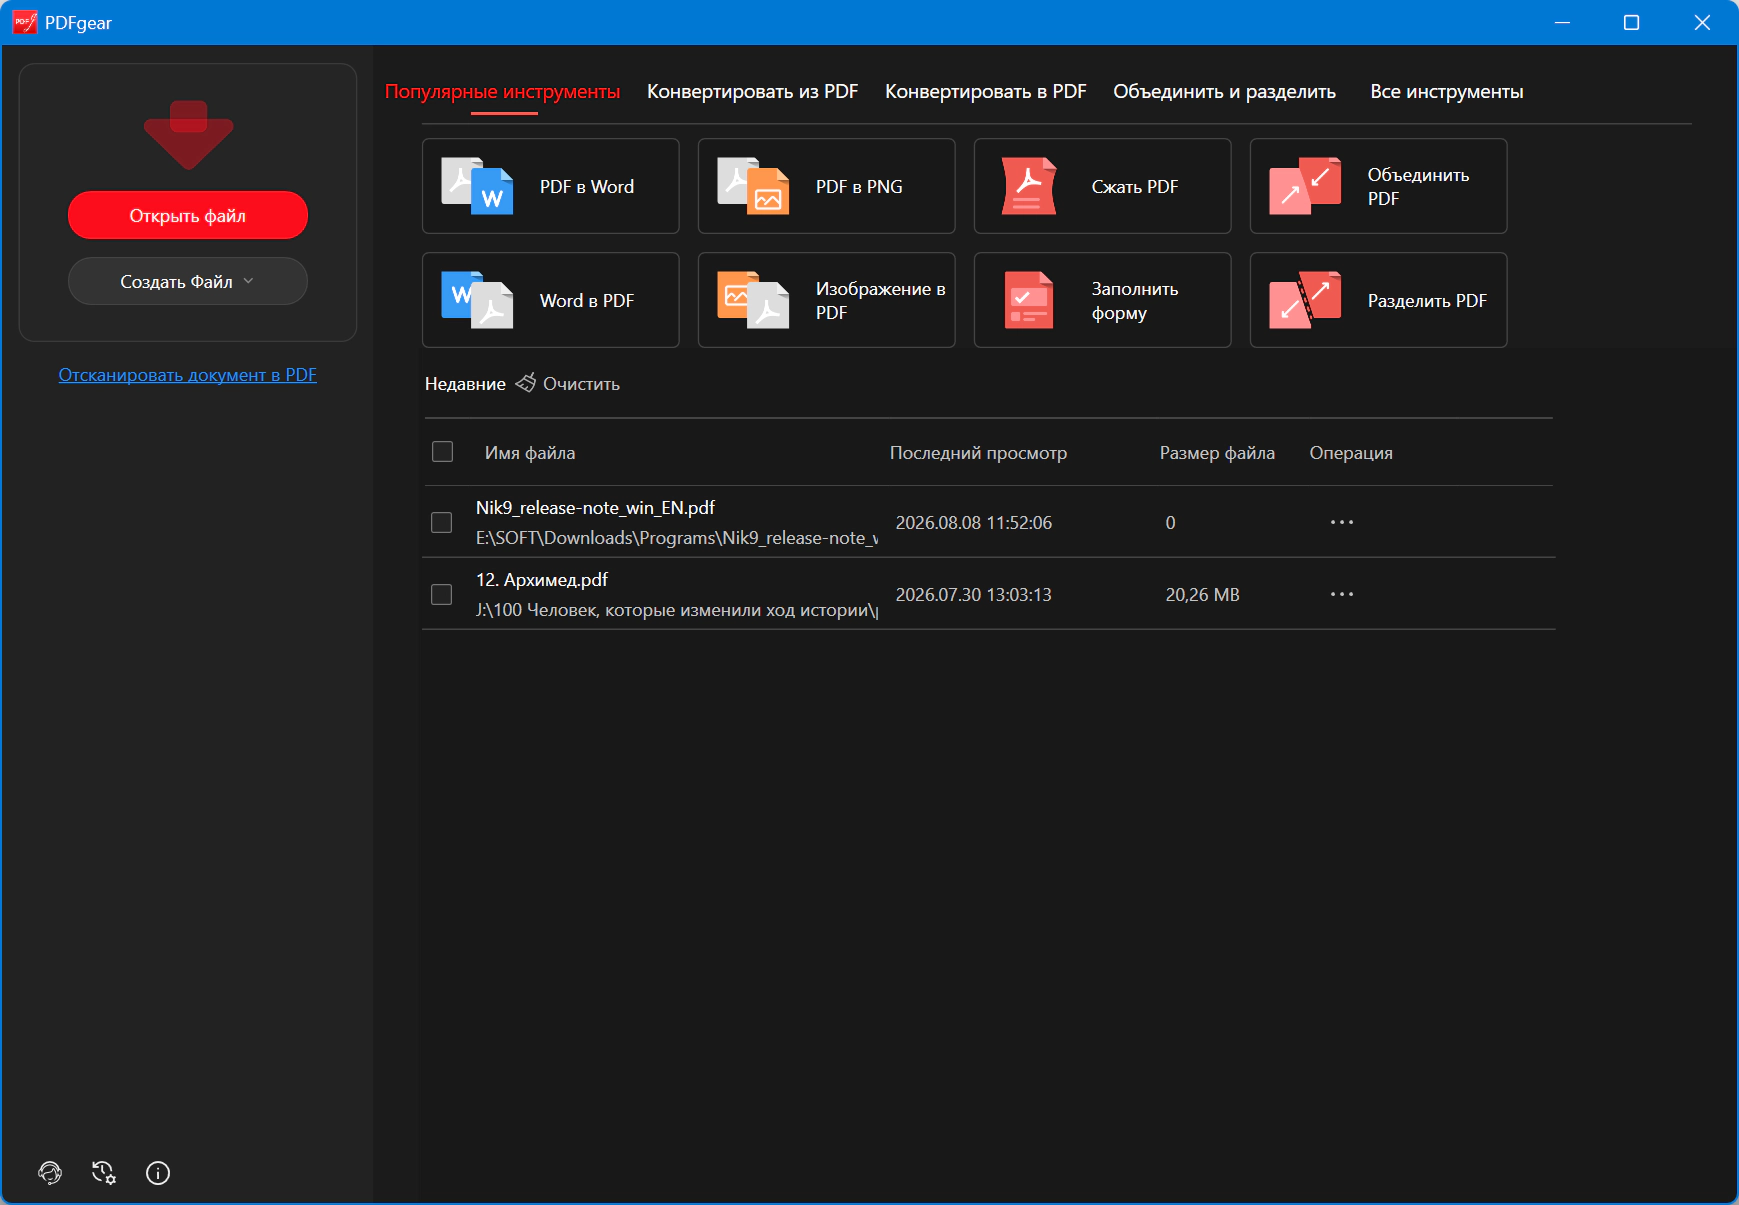Open operations menu for Nik9_release-note file

tap(1342, 522)
